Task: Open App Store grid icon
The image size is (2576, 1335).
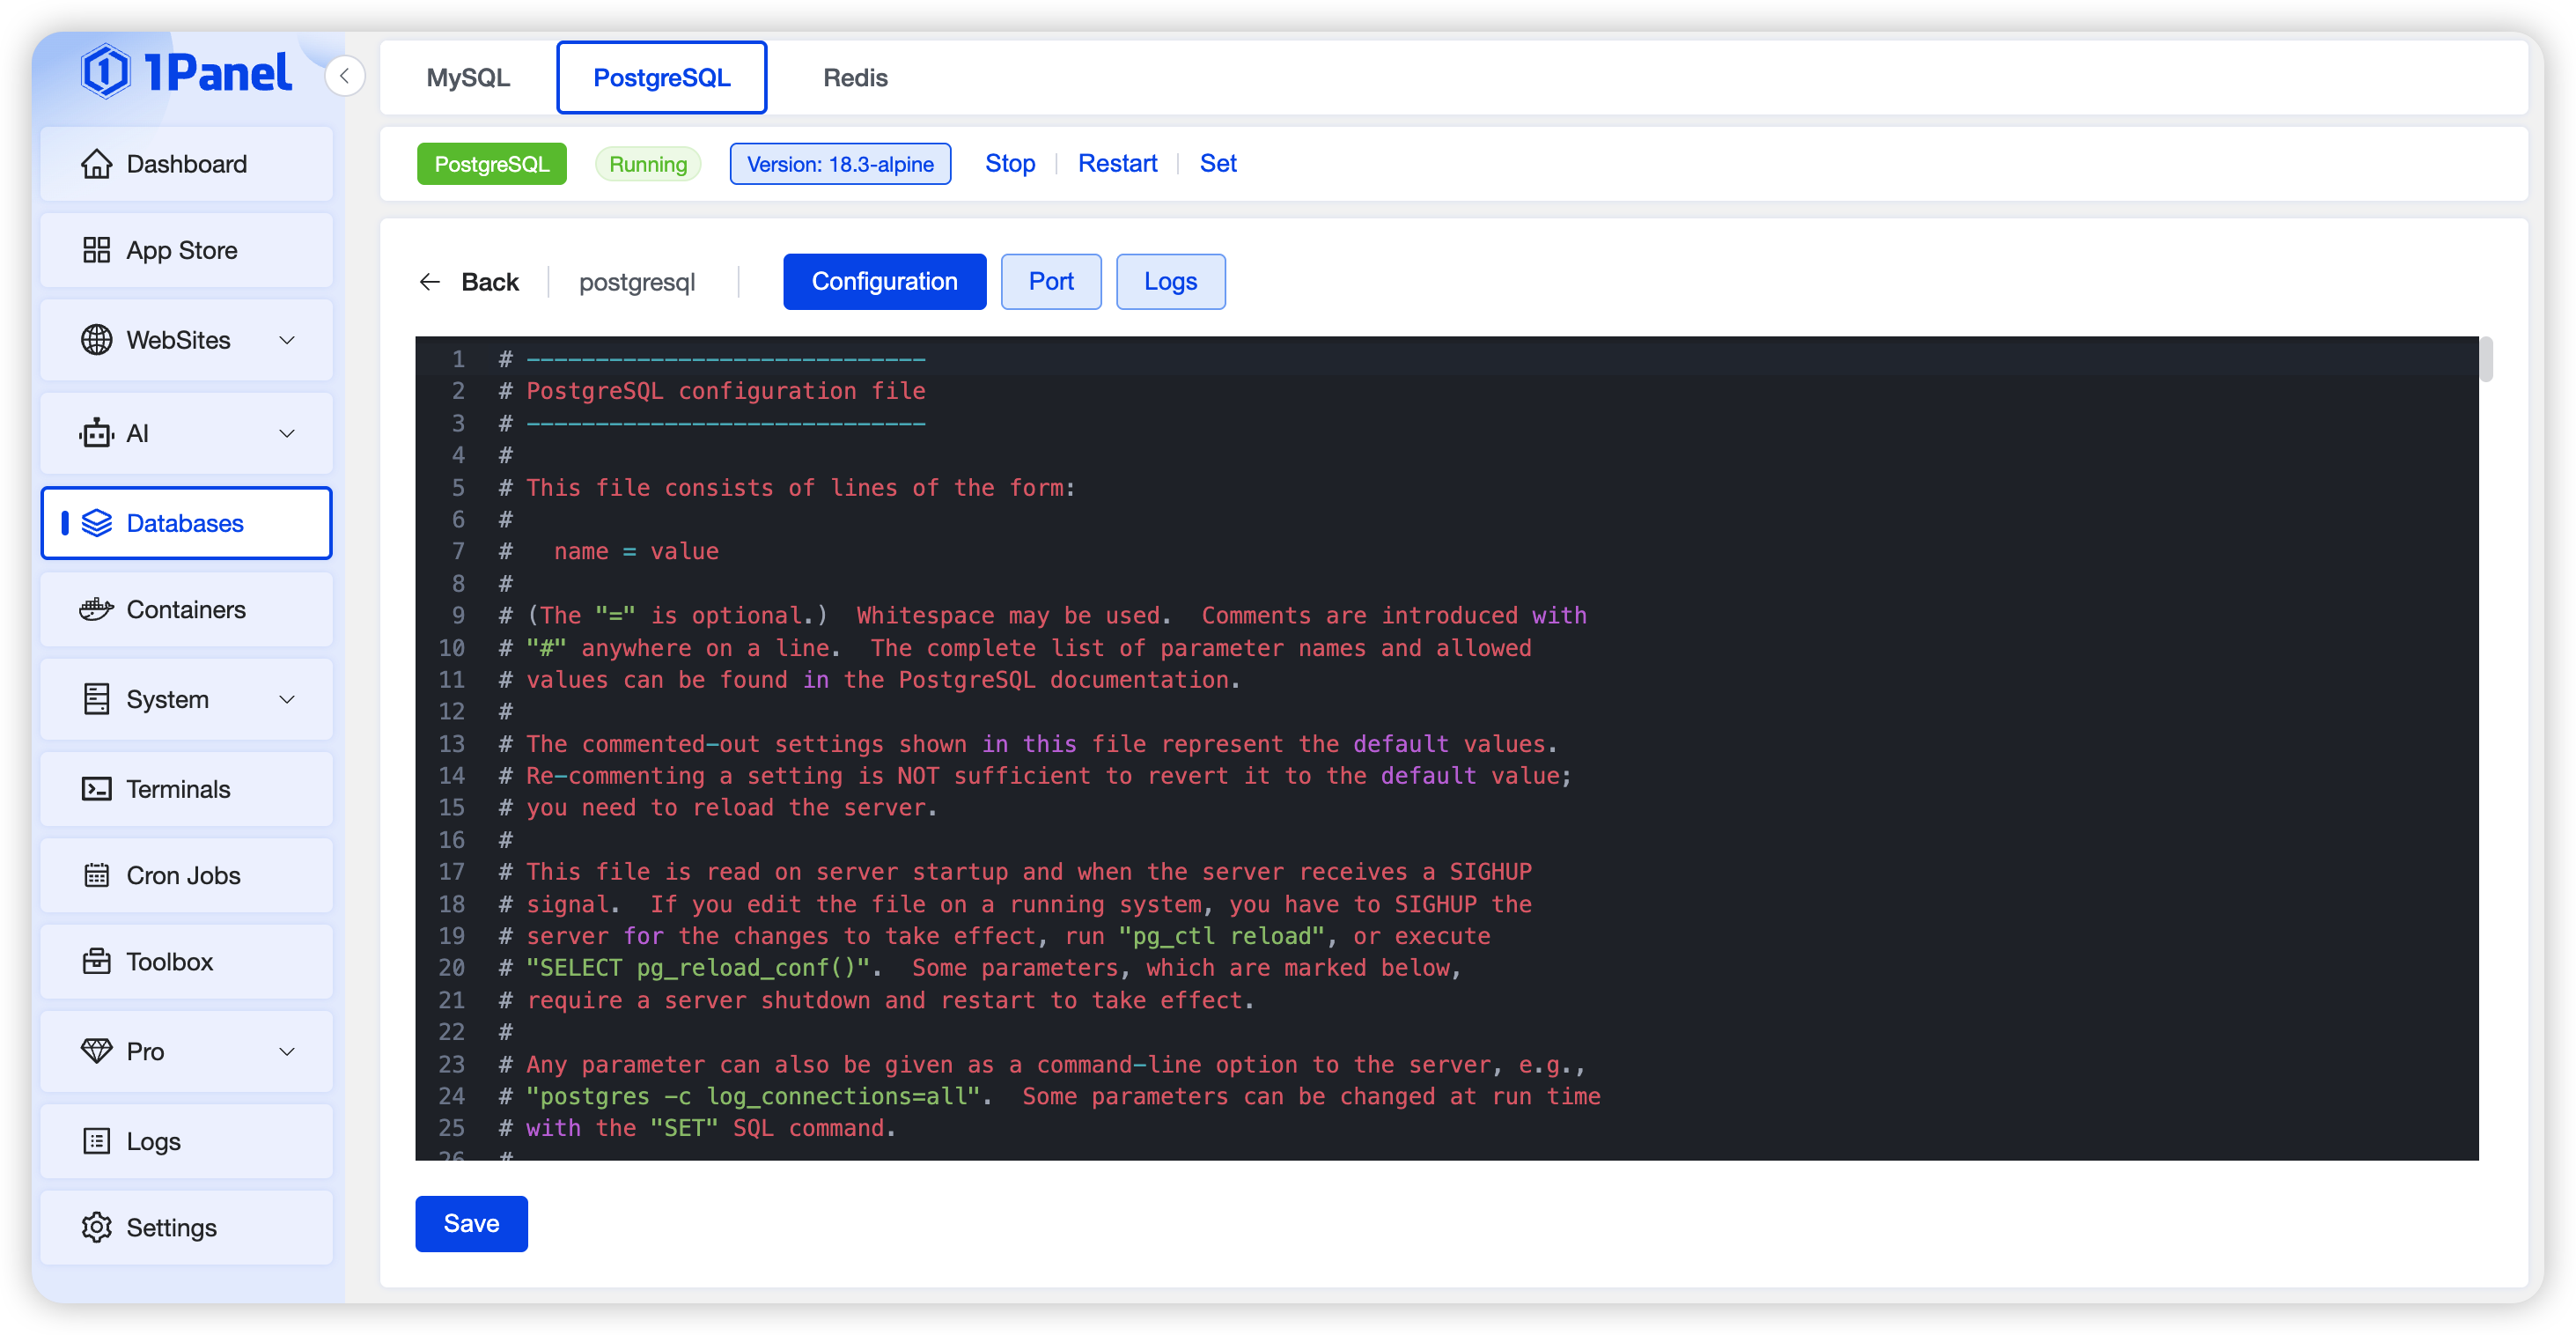Action: pos(96,250)
